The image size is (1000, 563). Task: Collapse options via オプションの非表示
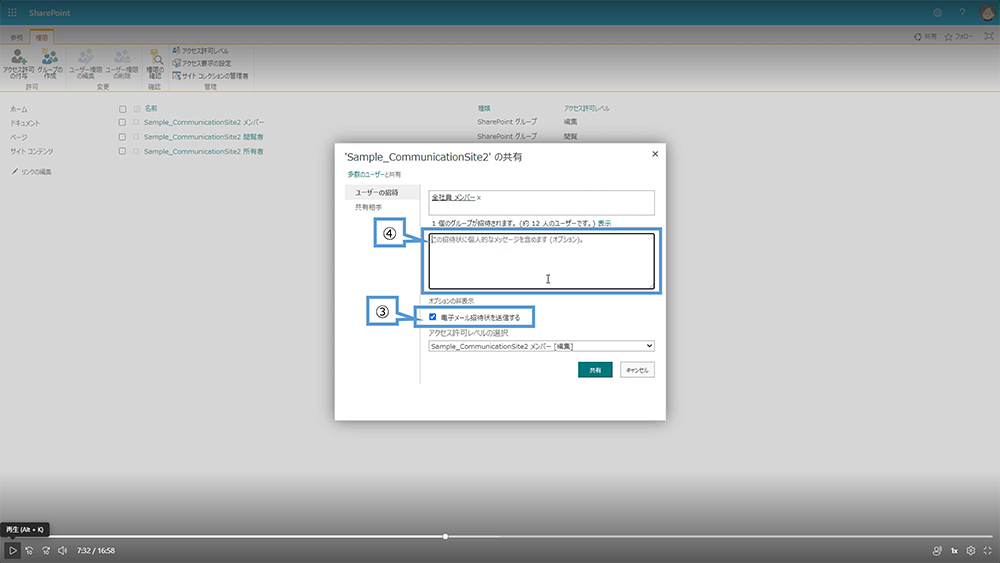[451, 301]
